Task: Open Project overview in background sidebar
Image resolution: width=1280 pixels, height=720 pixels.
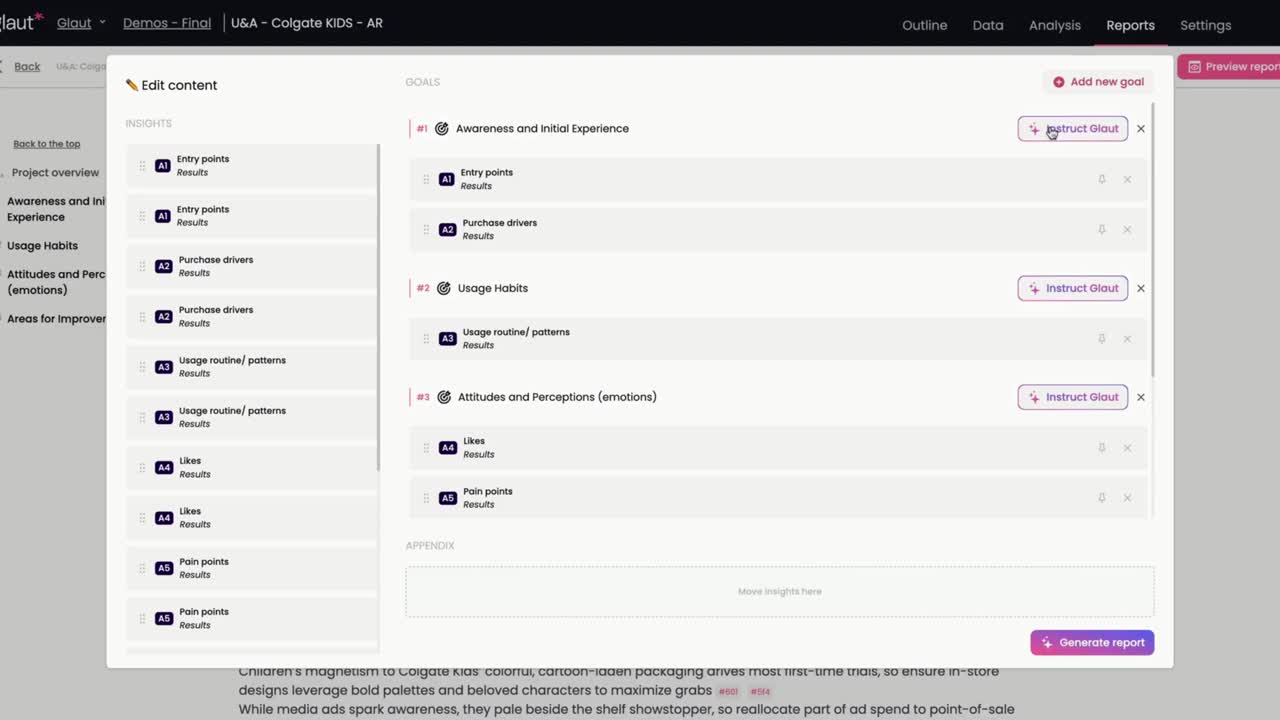Action: [55, 172]
